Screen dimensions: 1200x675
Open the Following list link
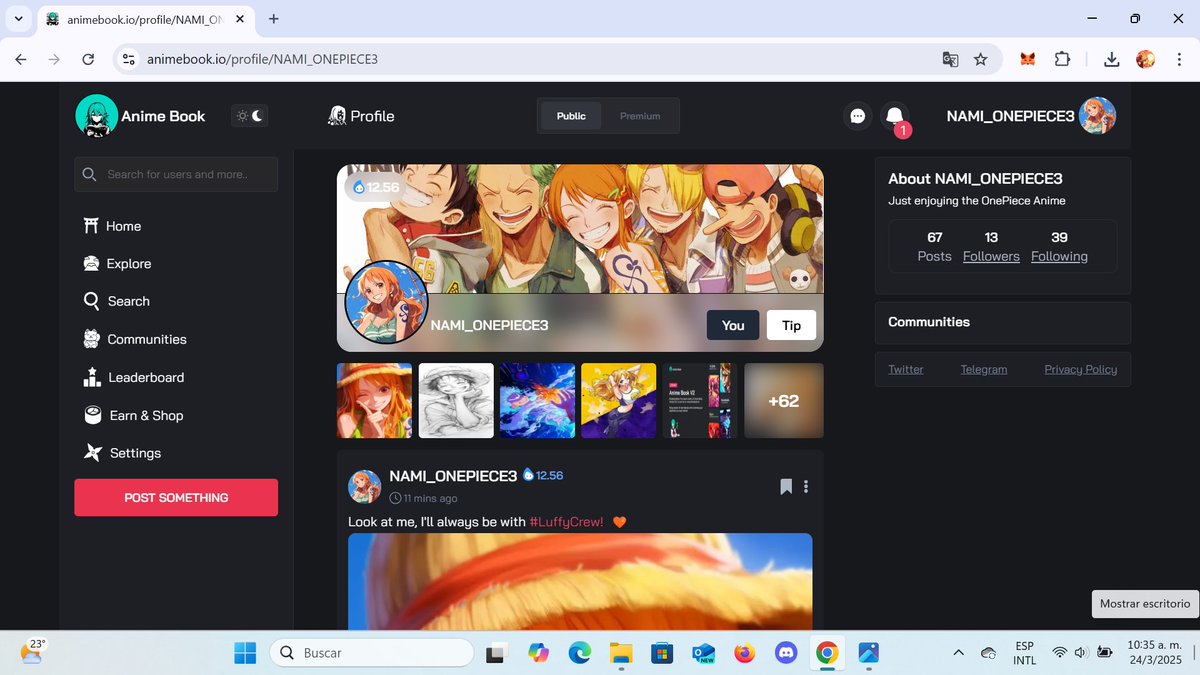pos(1059,256)
